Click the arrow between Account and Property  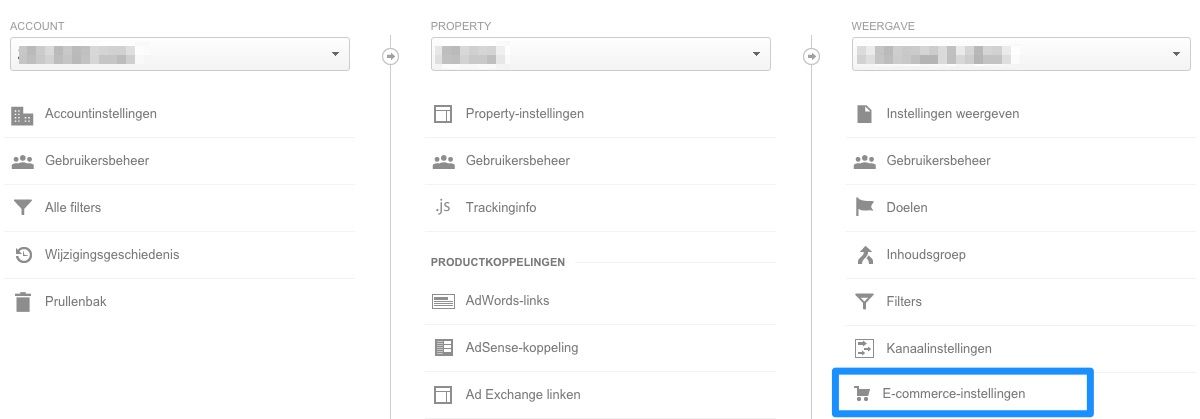tap(391, 57)
